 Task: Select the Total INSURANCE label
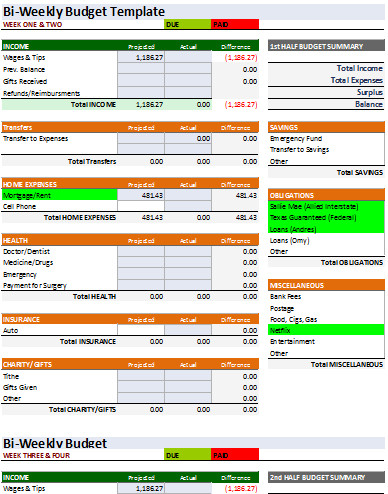pyautogui.click(x=88, y=341)
